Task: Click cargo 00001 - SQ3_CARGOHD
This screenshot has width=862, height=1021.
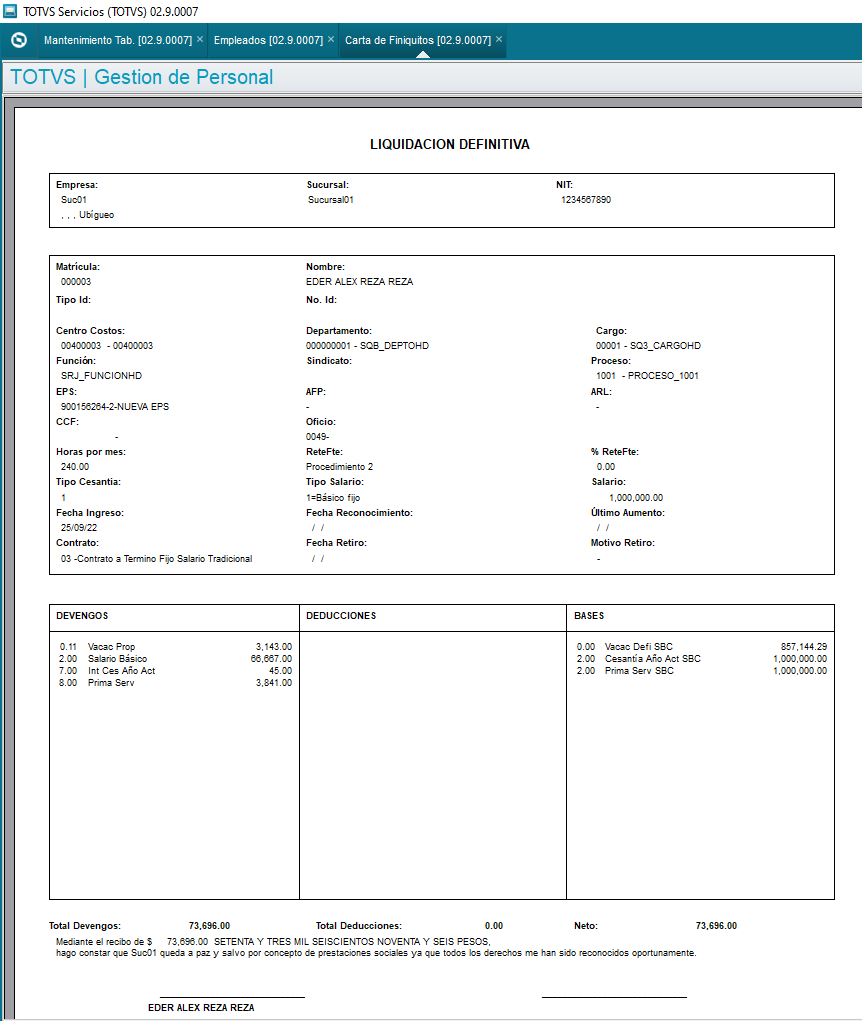Action: pos(648,346)
